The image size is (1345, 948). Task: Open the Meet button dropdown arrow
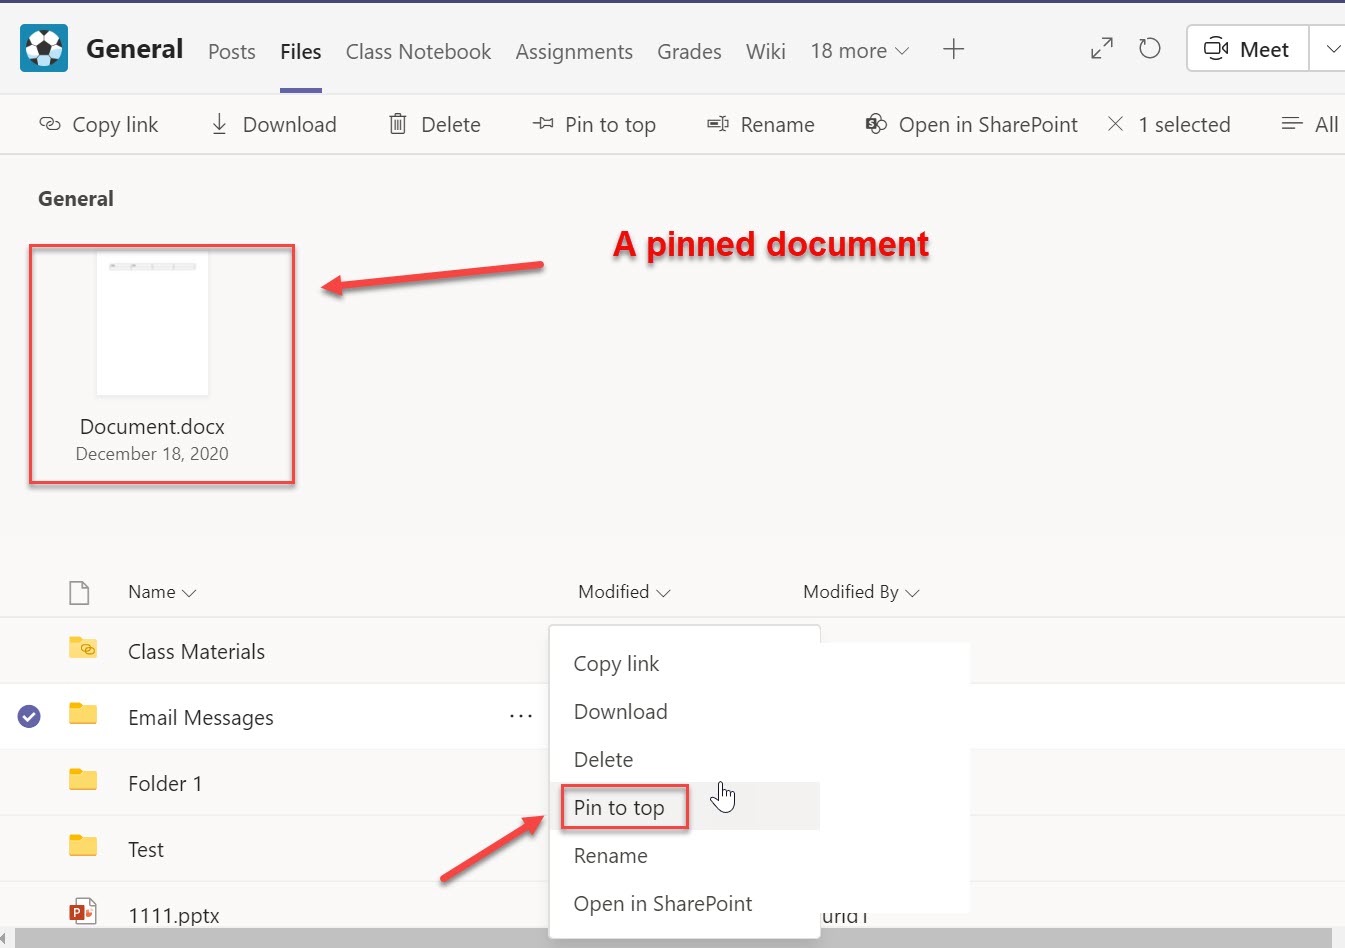pyautogui.click(x=1332, y=49)
